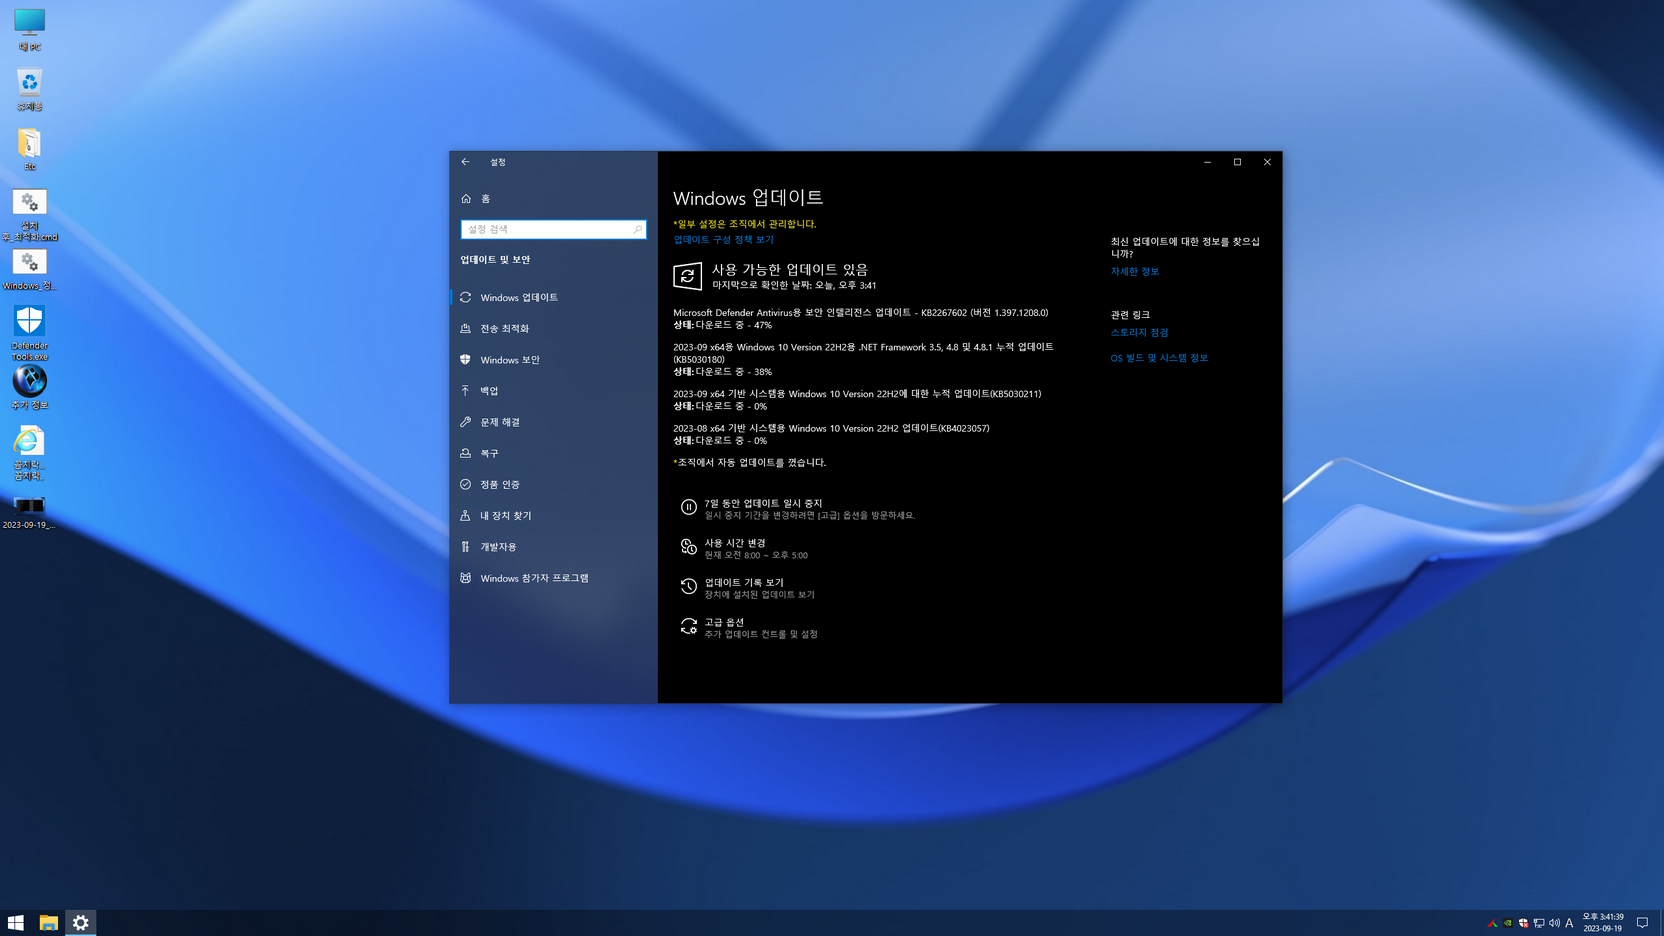Click the update line 'KB4023057'
This screenshot has width=1664, height=936.
[x=831, y=428]
